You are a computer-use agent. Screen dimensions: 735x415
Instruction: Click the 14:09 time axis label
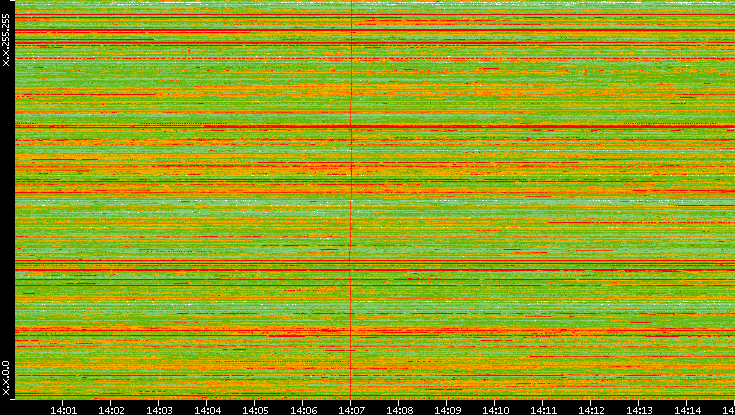447,410
